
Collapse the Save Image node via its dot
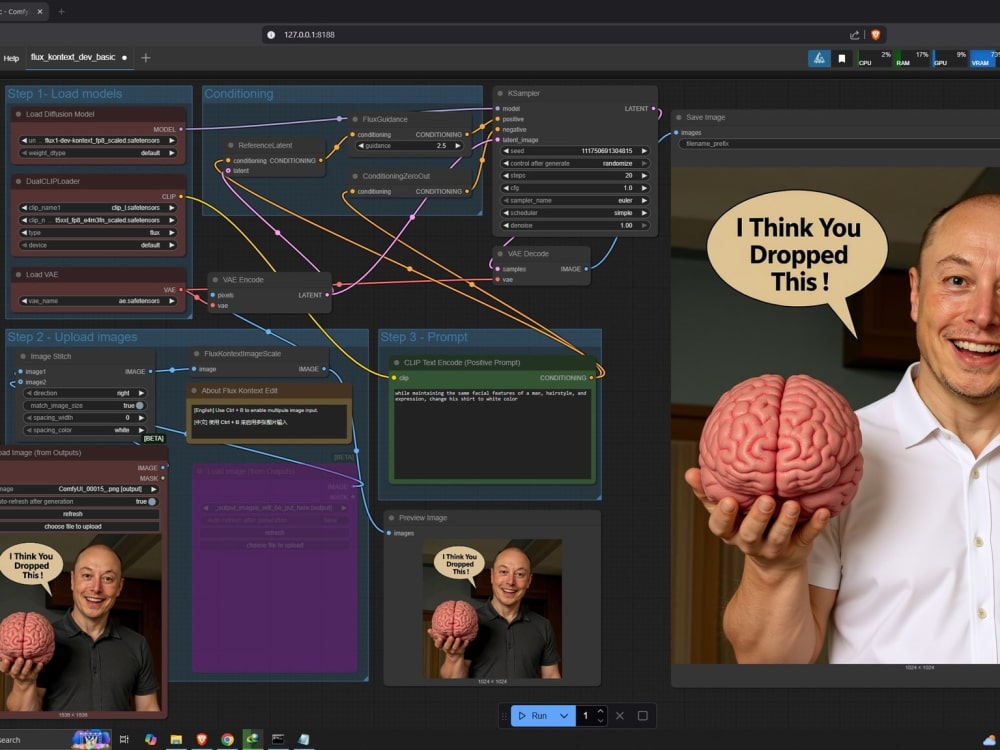click(x=679, y=117)
